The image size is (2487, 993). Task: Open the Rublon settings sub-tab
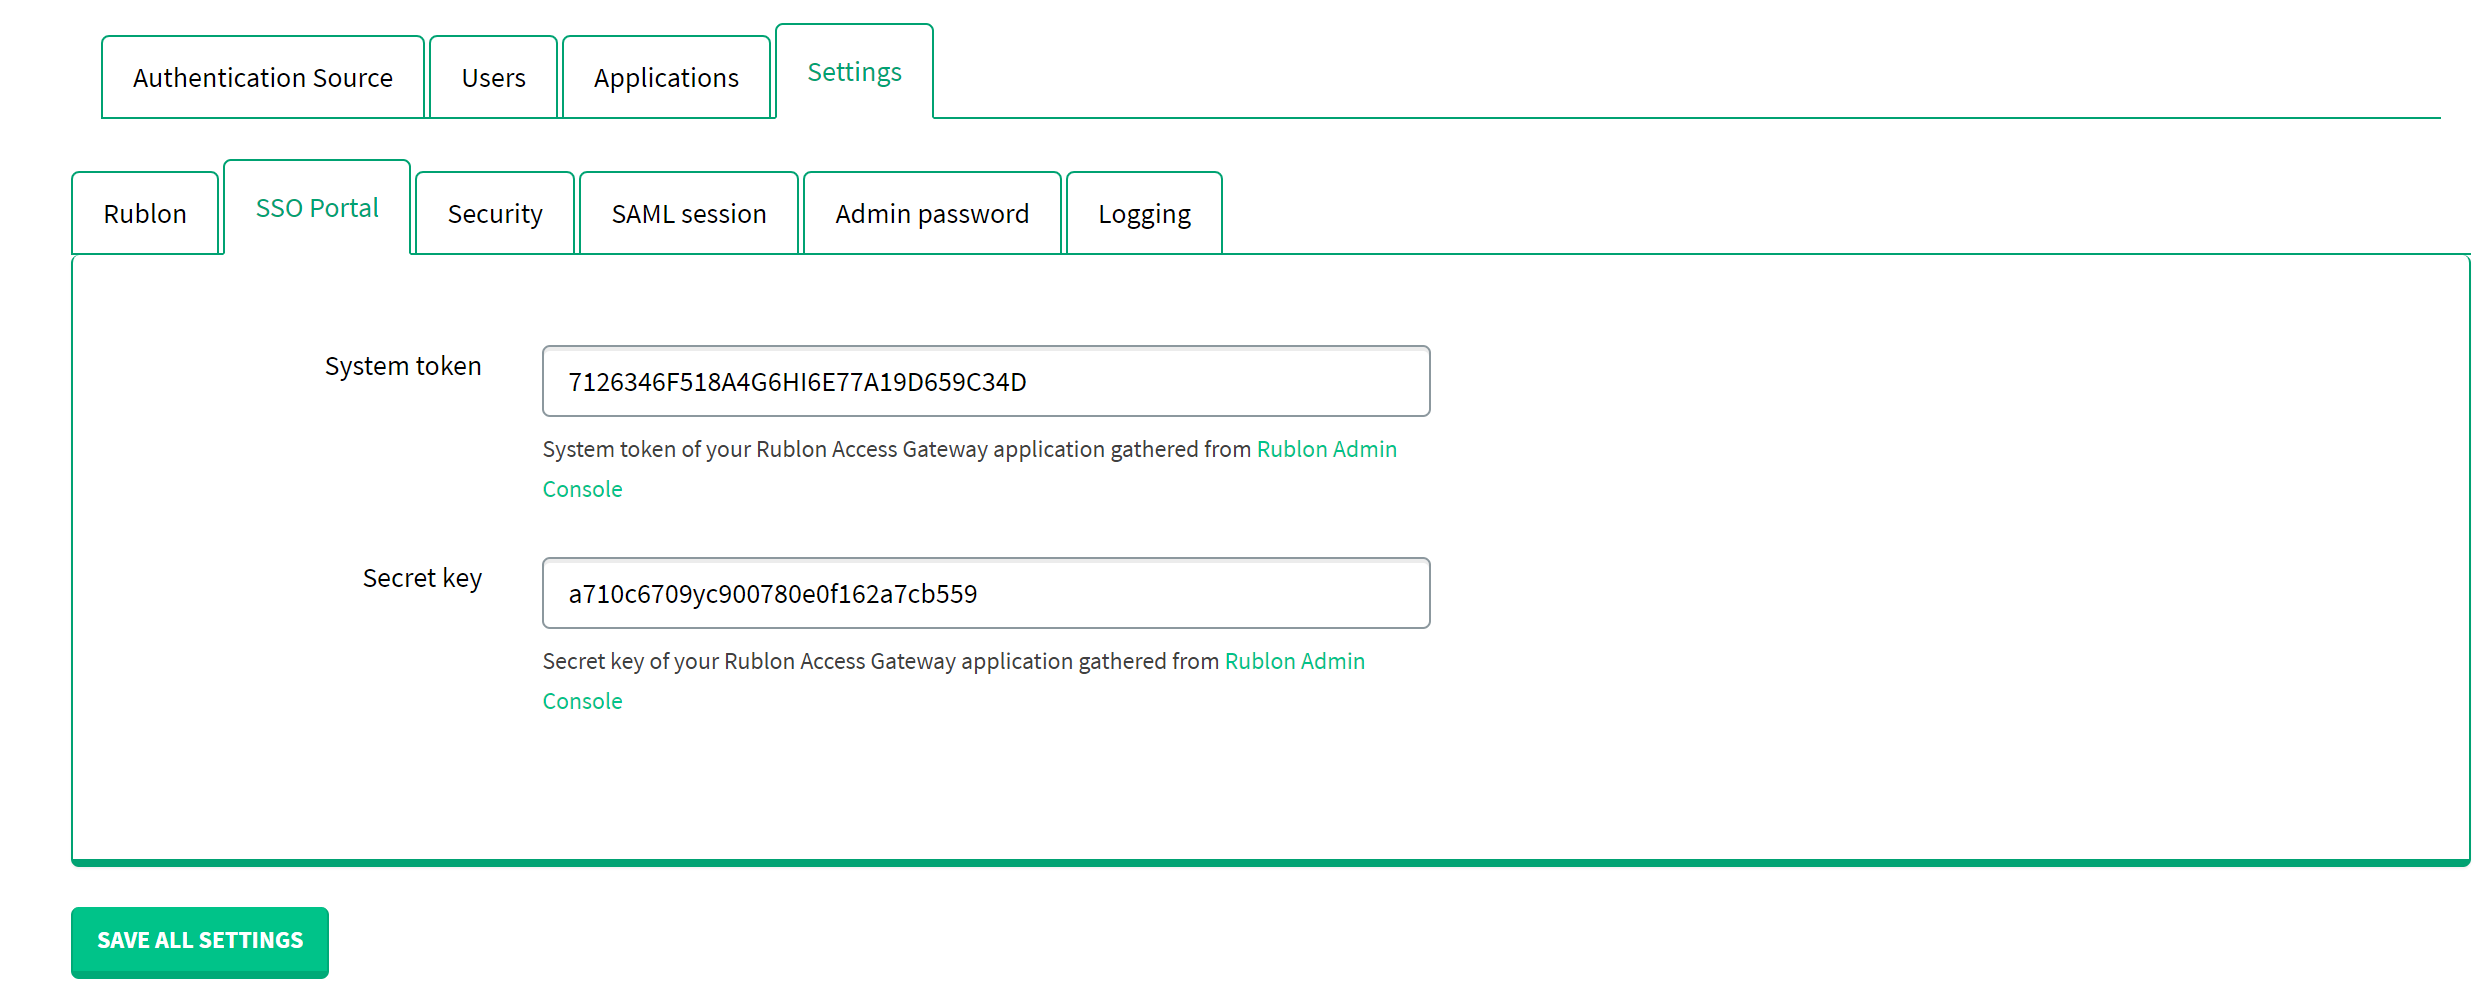145,214
